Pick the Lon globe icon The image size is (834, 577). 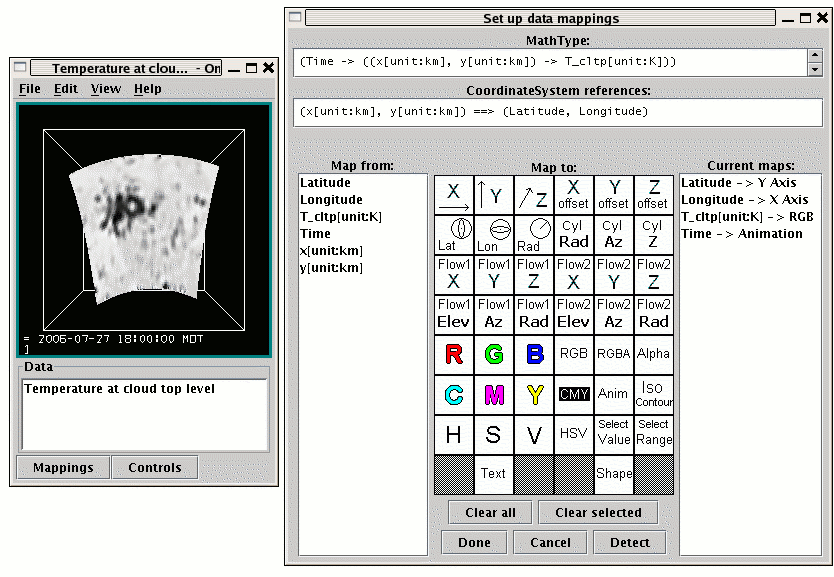(494, 235)
